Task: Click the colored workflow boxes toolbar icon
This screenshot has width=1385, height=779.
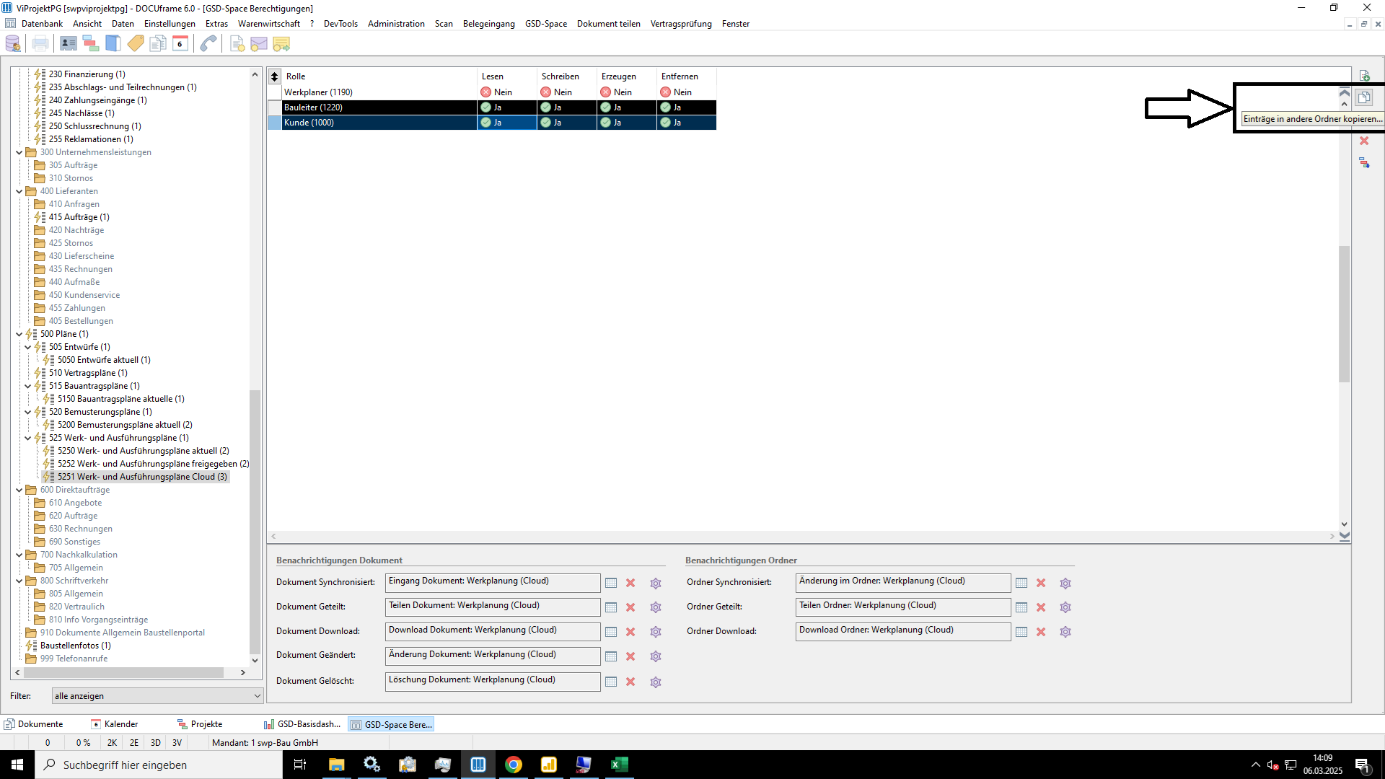Action: click(x=91, y=43)
